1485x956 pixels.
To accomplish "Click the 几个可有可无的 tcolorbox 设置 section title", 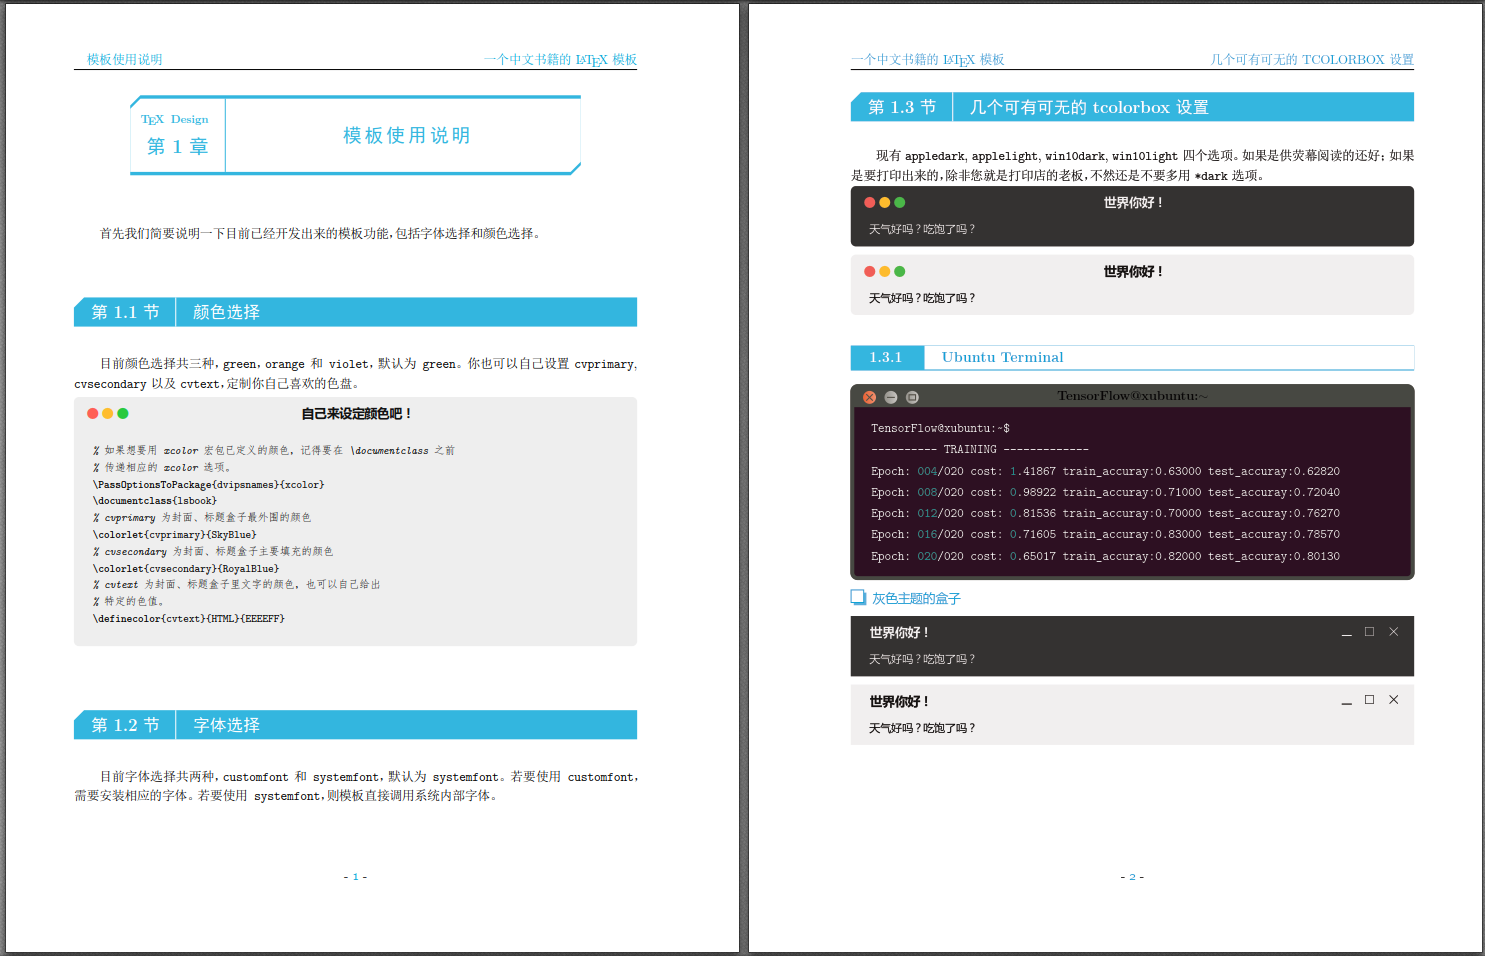I will click(1089, 107).
